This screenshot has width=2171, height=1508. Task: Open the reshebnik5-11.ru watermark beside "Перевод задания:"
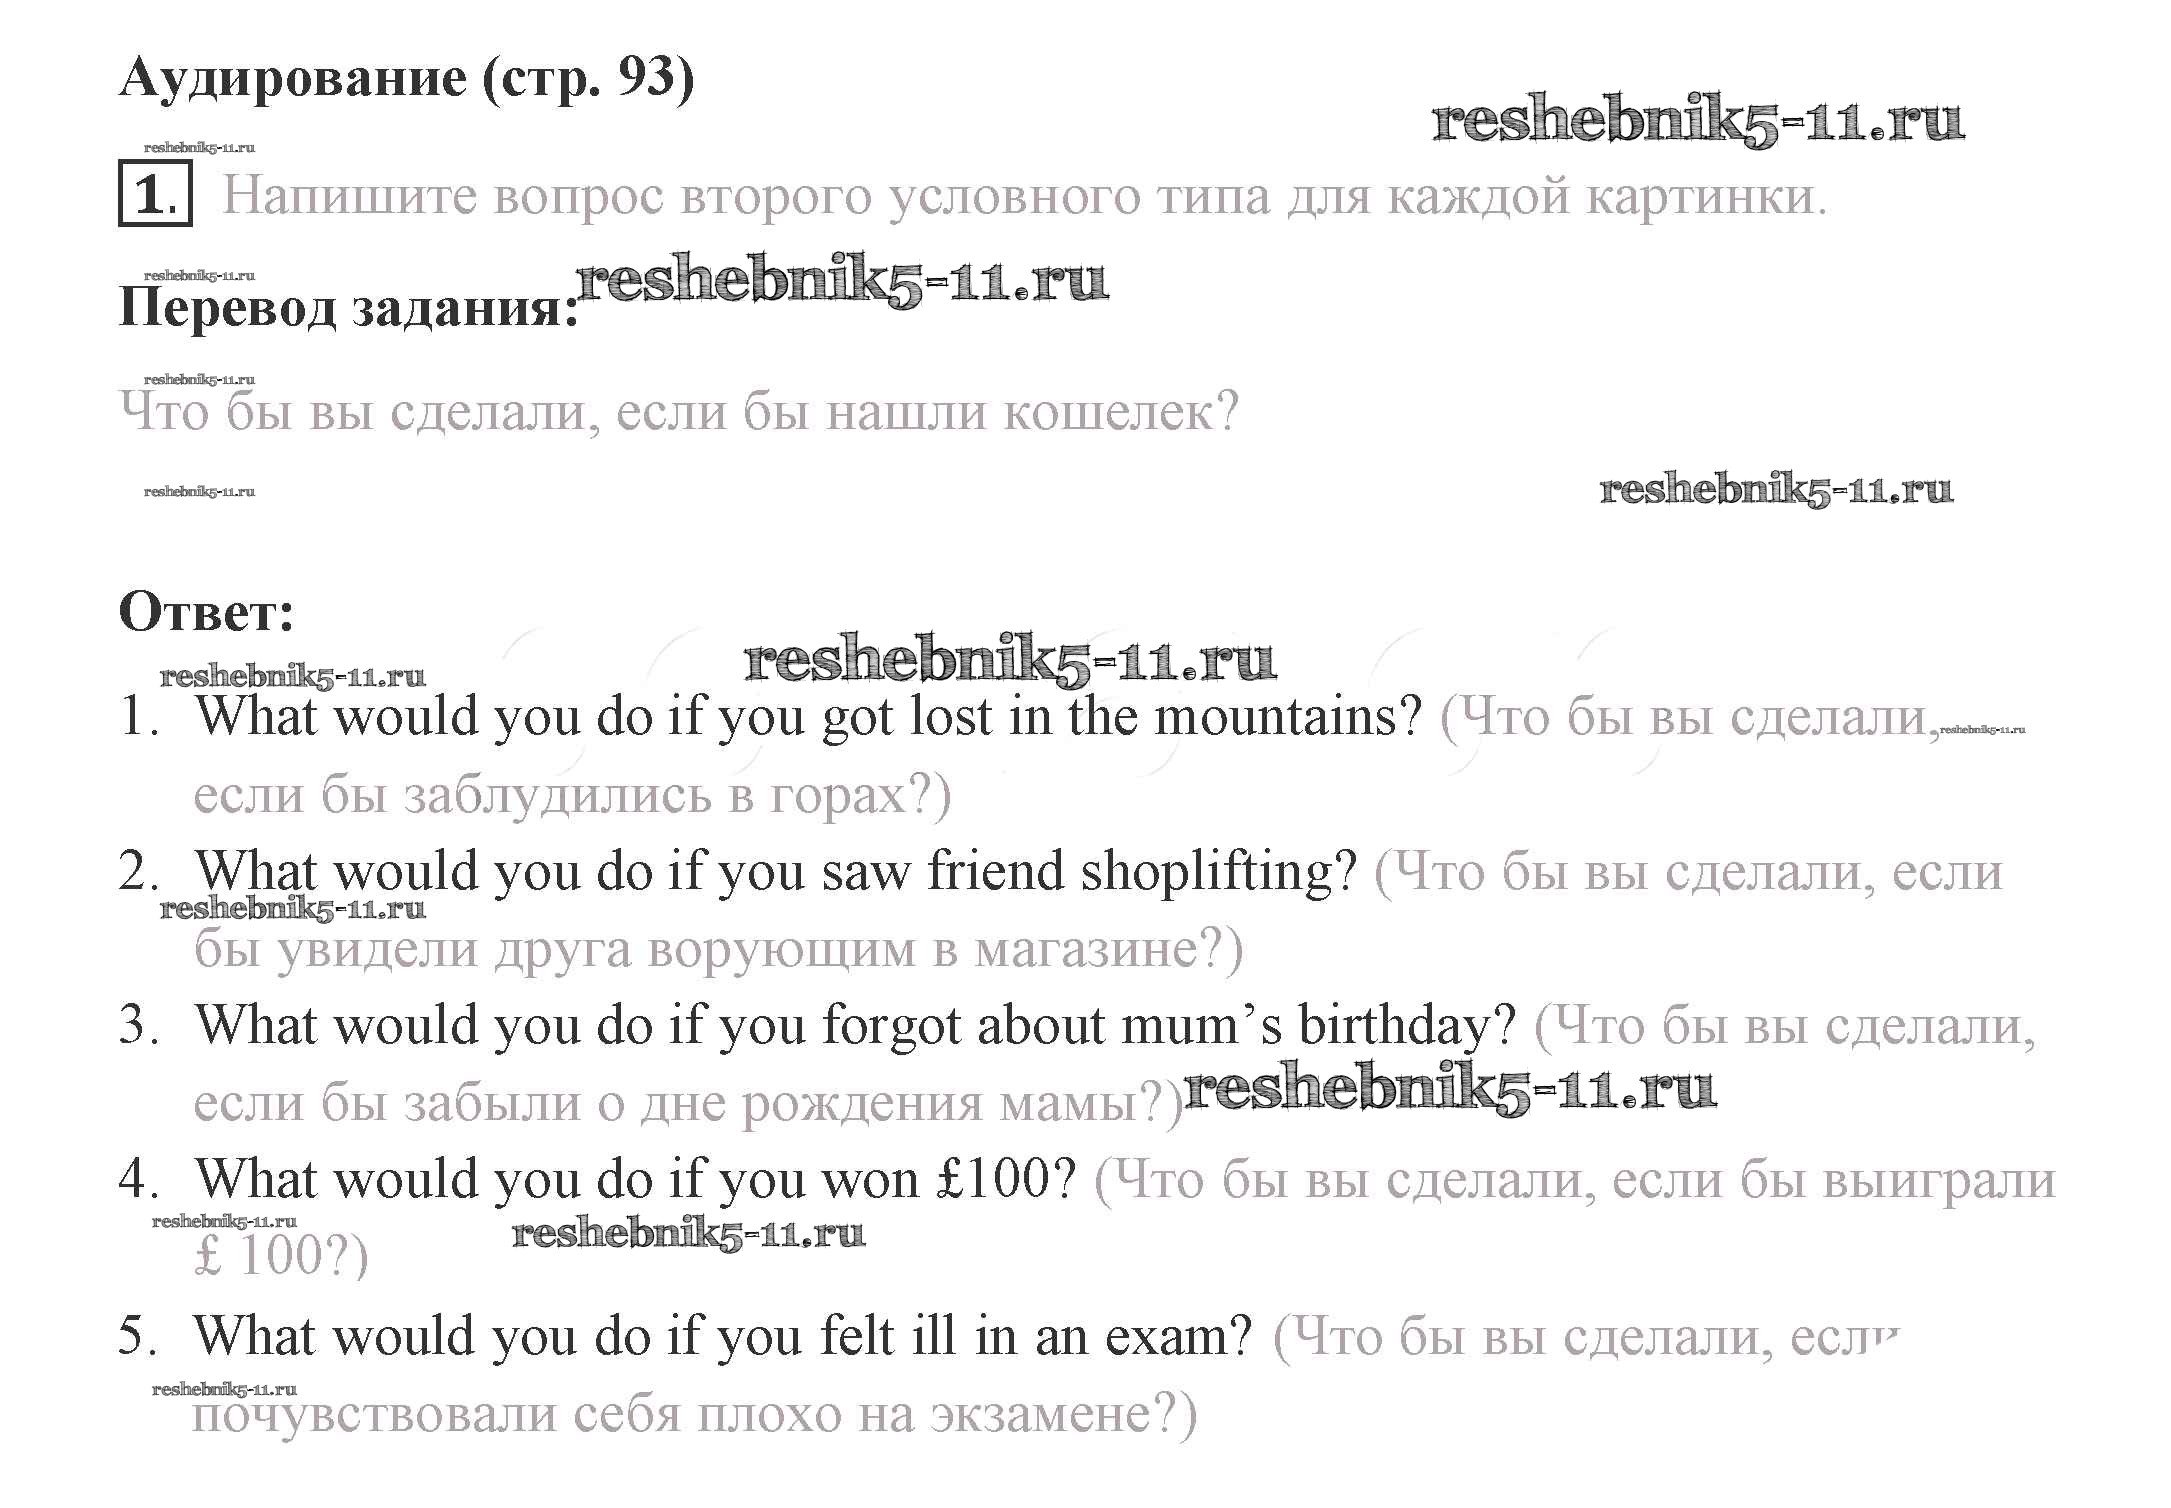(x=842, y=282)
